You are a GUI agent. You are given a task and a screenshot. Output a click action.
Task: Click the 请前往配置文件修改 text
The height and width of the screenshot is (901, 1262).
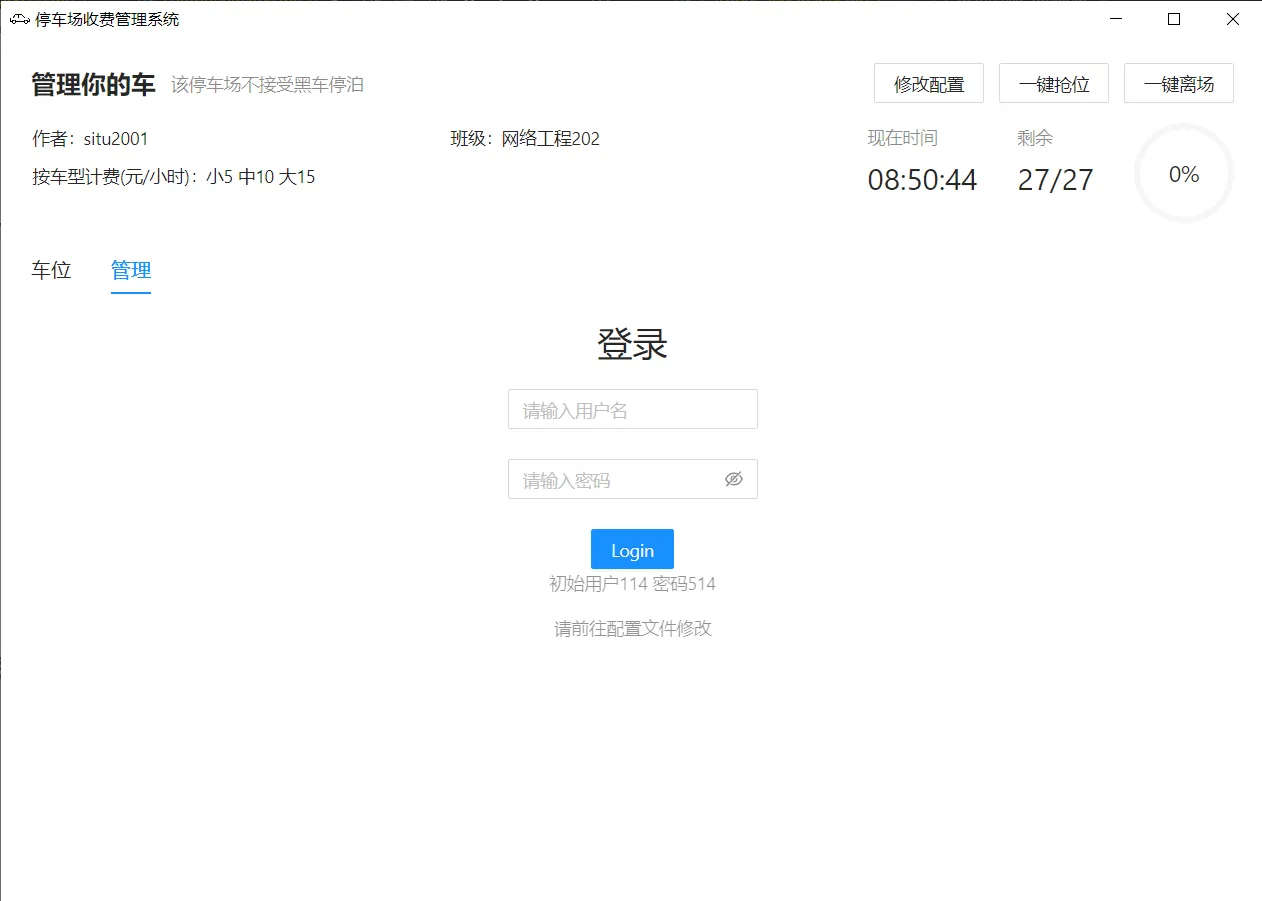(x=632, y=628)
